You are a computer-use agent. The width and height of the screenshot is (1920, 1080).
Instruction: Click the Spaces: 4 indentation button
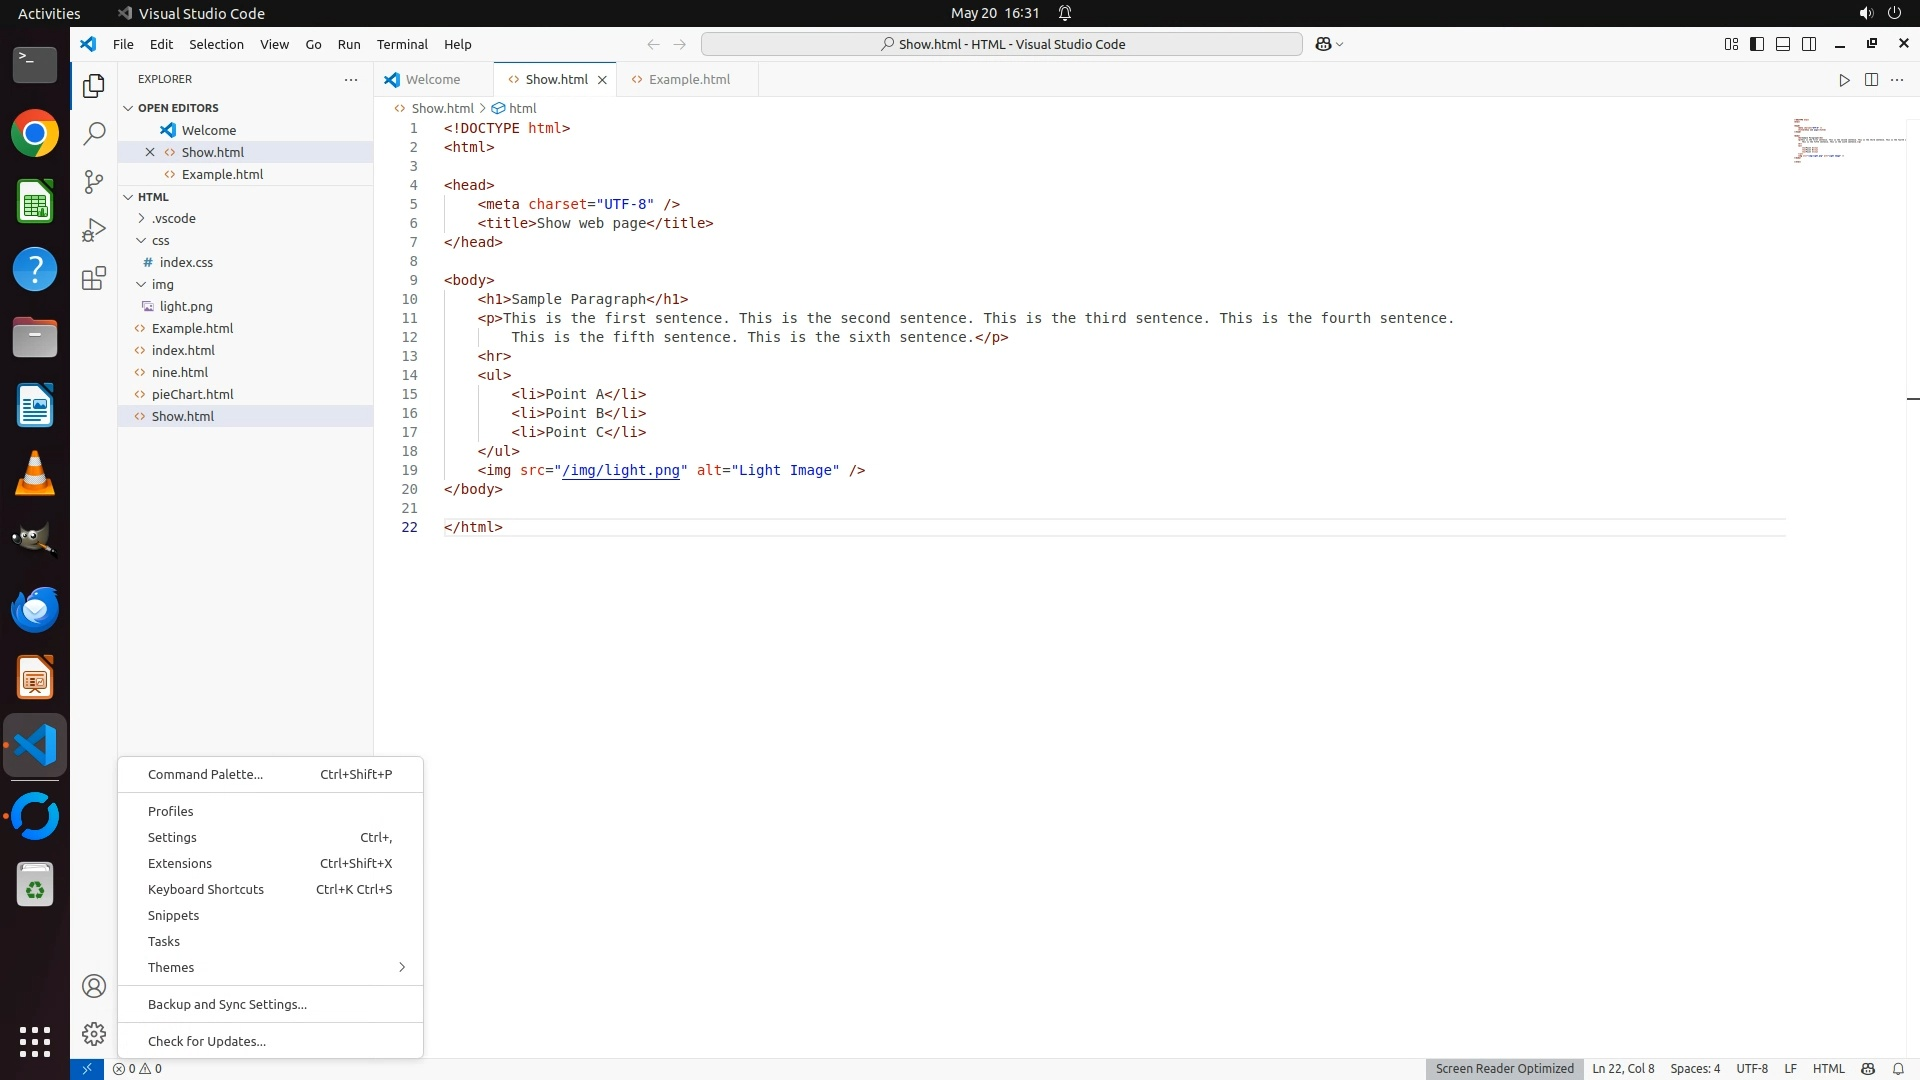coord(1694,1068)
